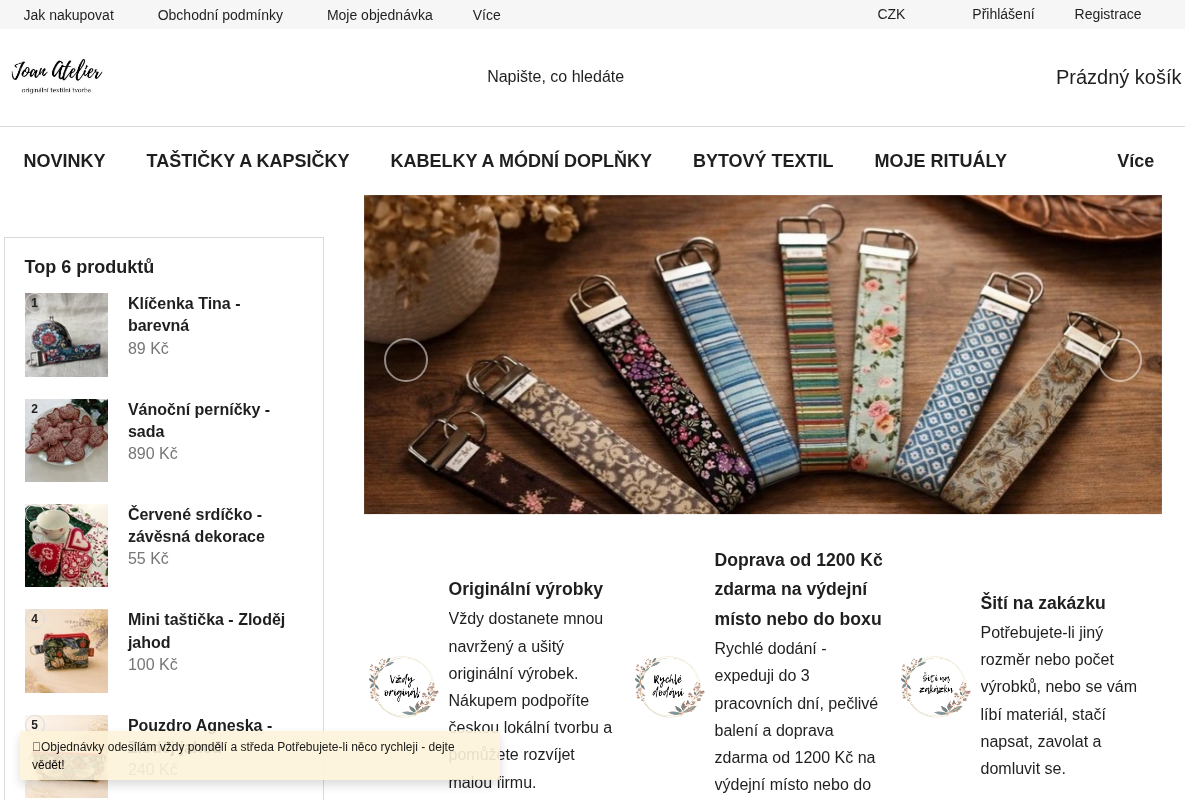Open Vánoční perníčky product thumbnail
This screenshot has width=1200, height=800.
click(66, 440)
